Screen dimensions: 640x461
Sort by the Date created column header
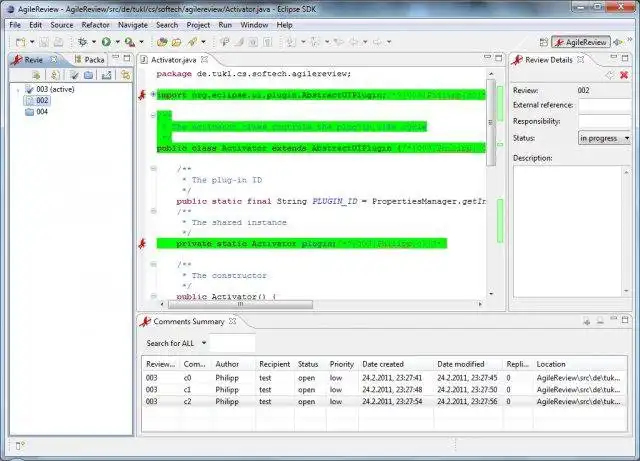click(396, 364)
